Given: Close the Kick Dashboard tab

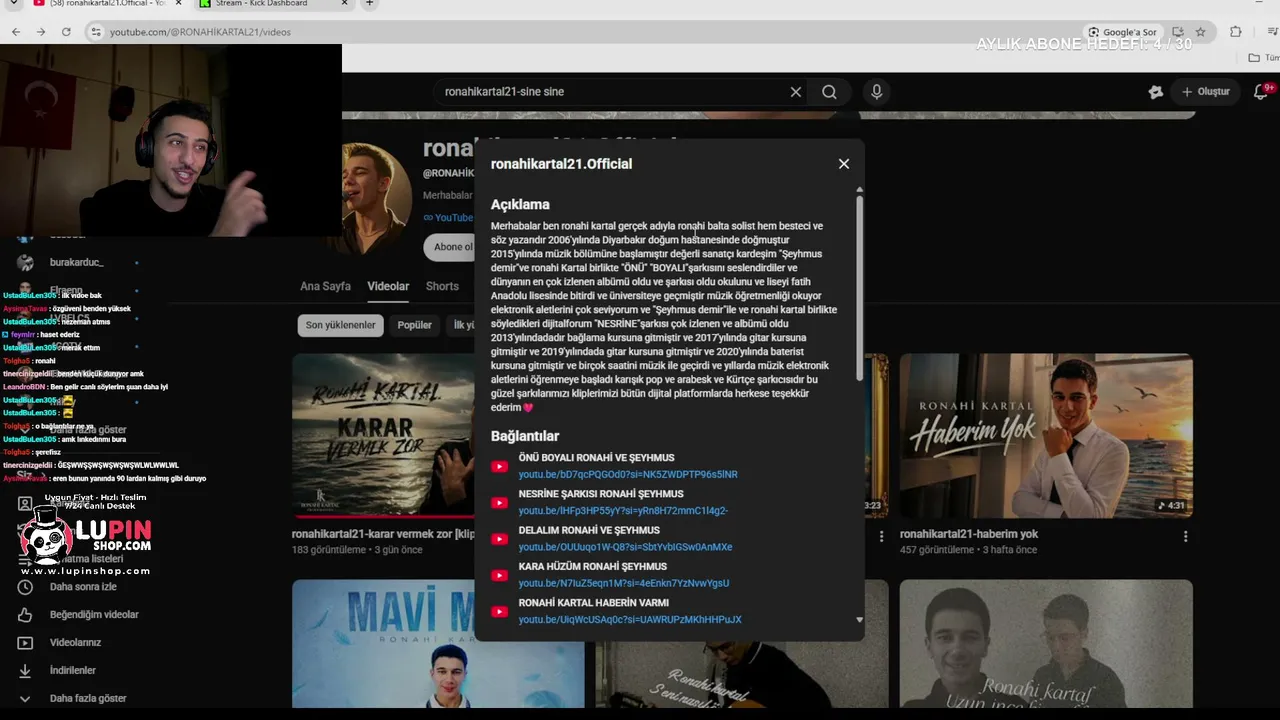Looking at the screenshot, I should (345, 4).
